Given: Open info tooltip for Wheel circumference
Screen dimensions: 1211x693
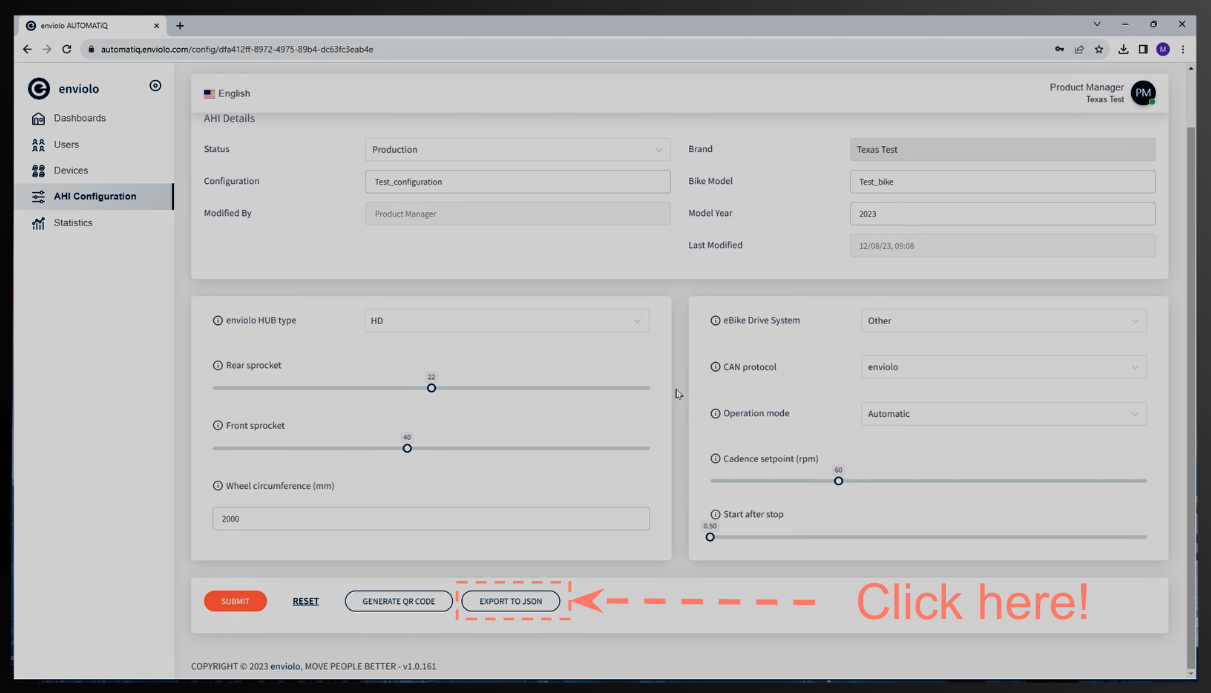Looking at the screenshot, I should 218,486.
